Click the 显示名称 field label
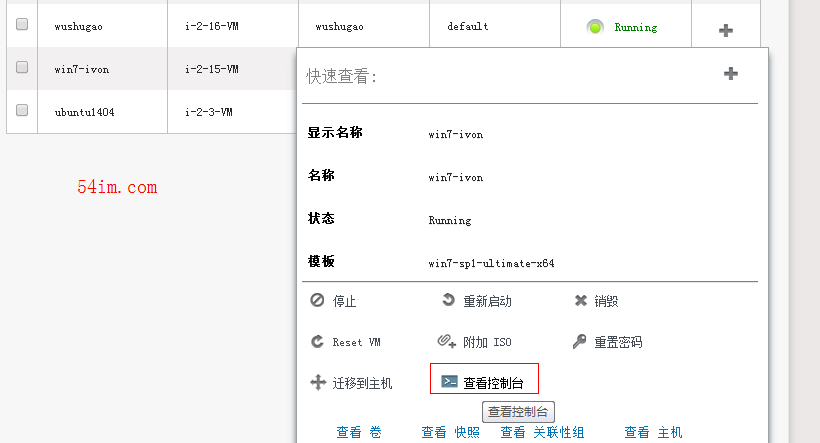Screen dimensions: 820x443 point(335,132)
